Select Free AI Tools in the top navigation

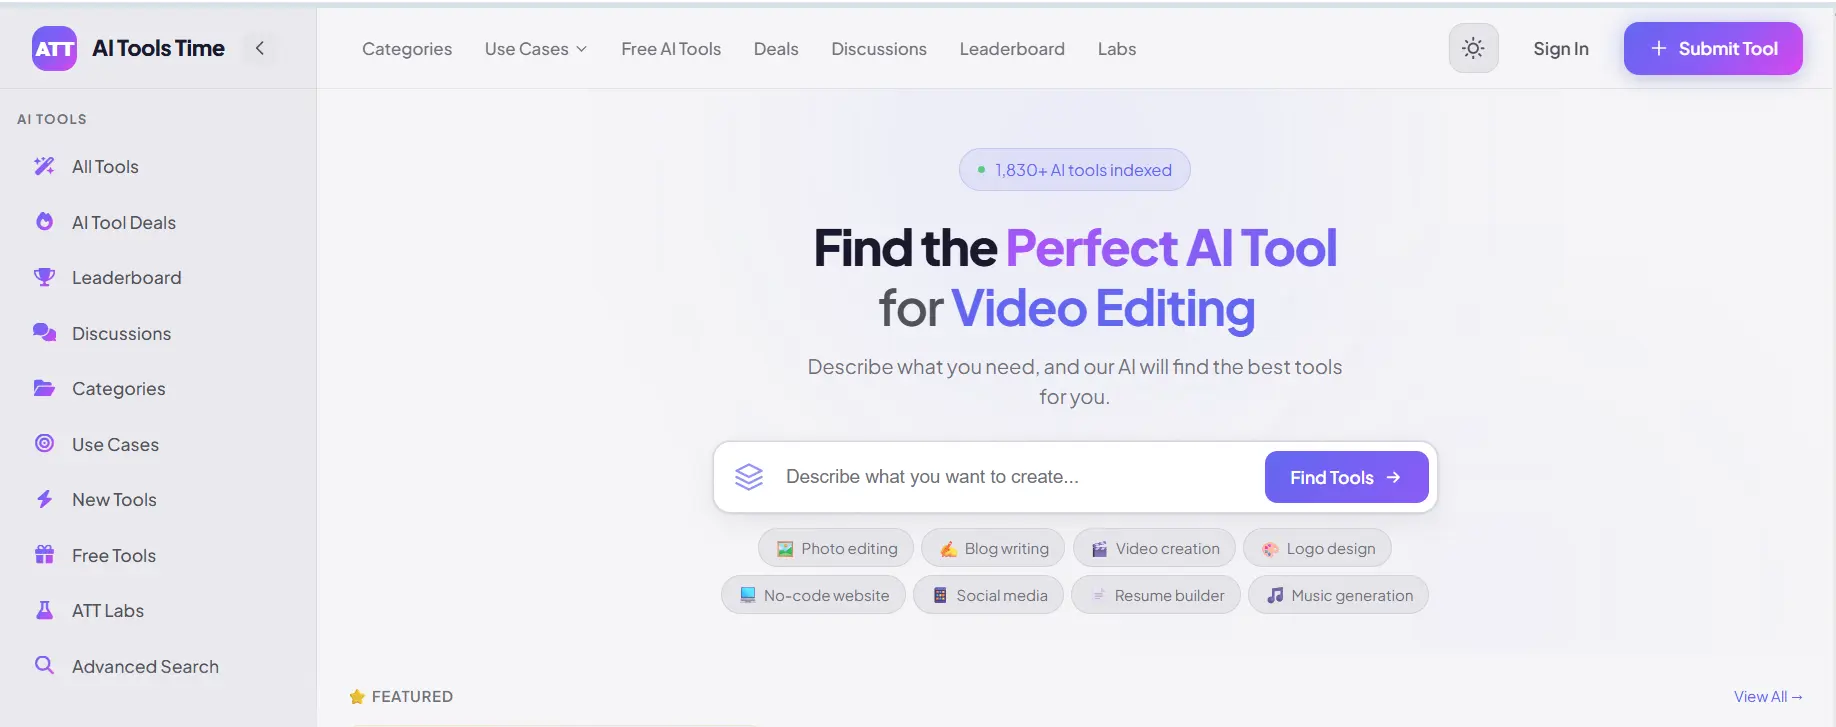coord(671,49)
